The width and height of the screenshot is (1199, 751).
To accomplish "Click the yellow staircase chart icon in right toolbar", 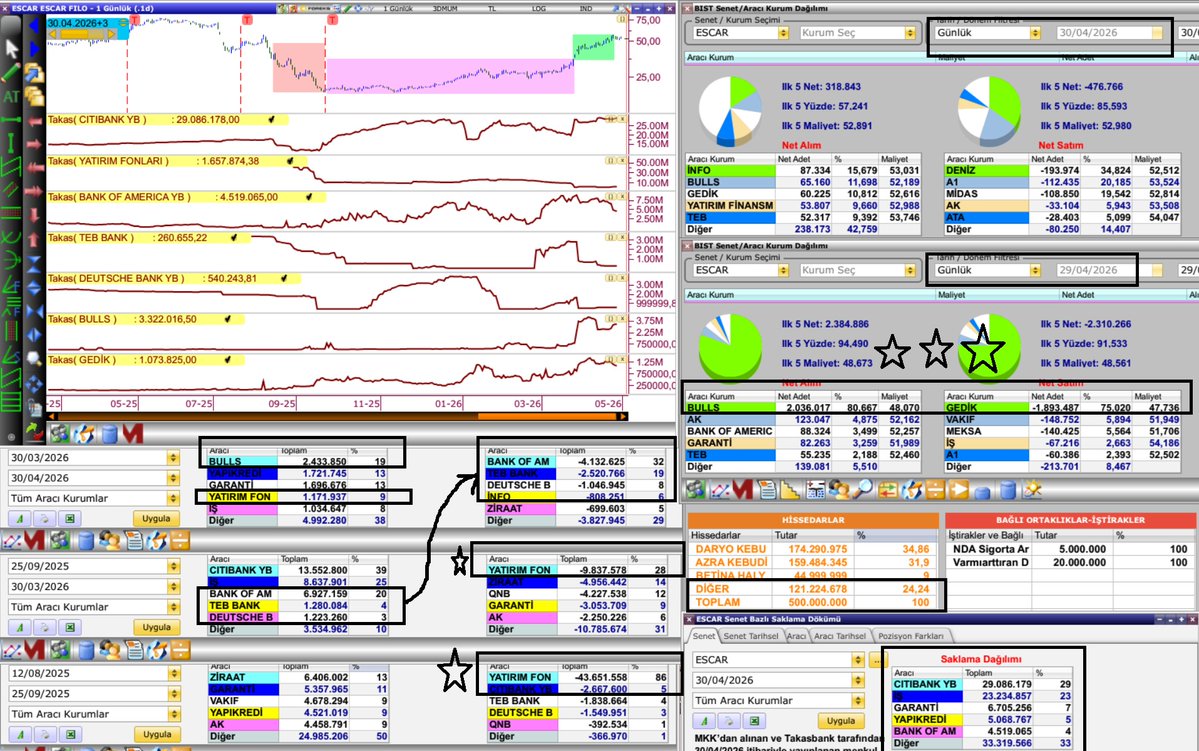I will [790, 489].
